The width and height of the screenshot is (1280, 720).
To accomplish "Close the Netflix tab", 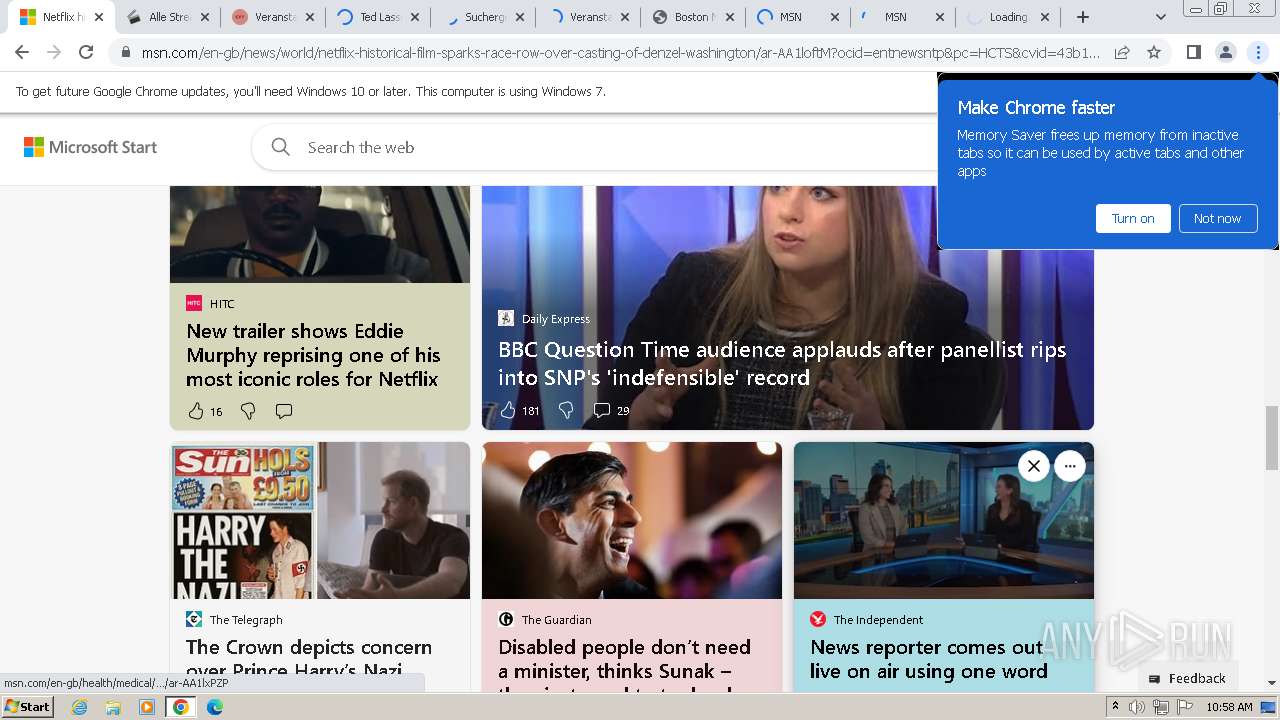I will [x=99, y=17].
